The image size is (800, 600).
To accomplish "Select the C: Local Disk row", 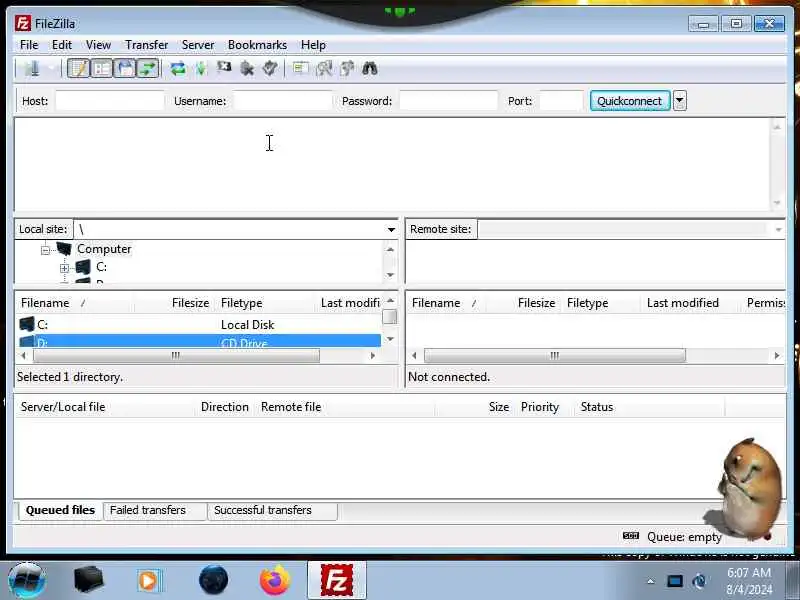I will pyautogui.click(x=199, y=324).
